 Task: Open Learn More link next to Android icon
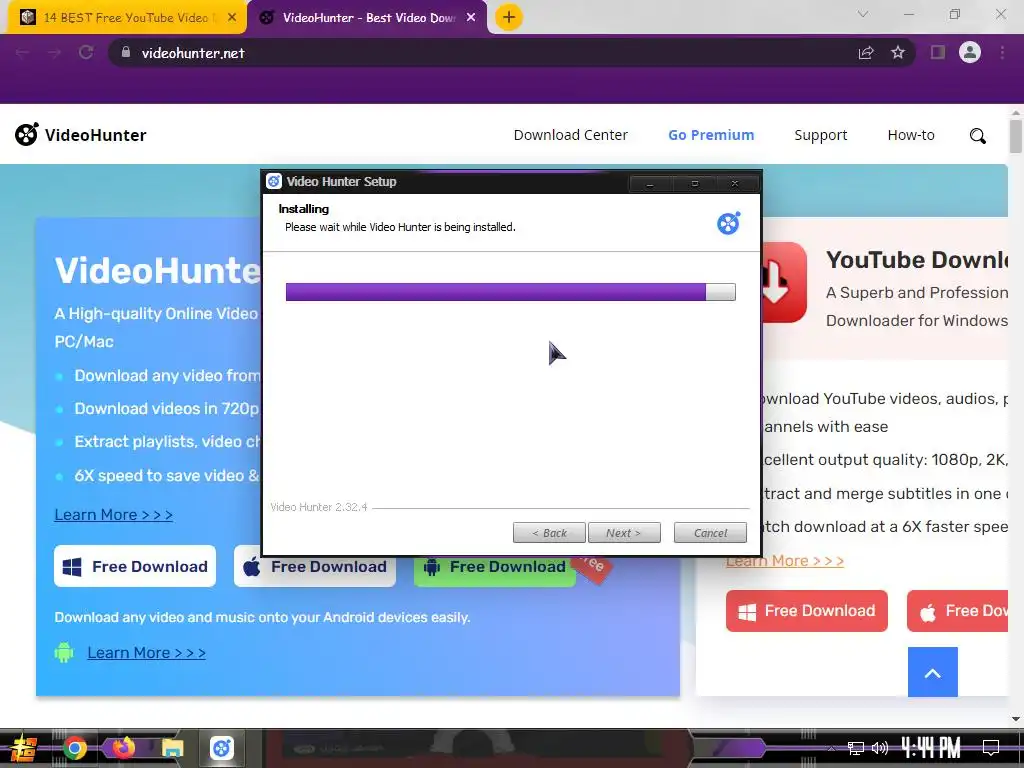[x=146, y=652]
